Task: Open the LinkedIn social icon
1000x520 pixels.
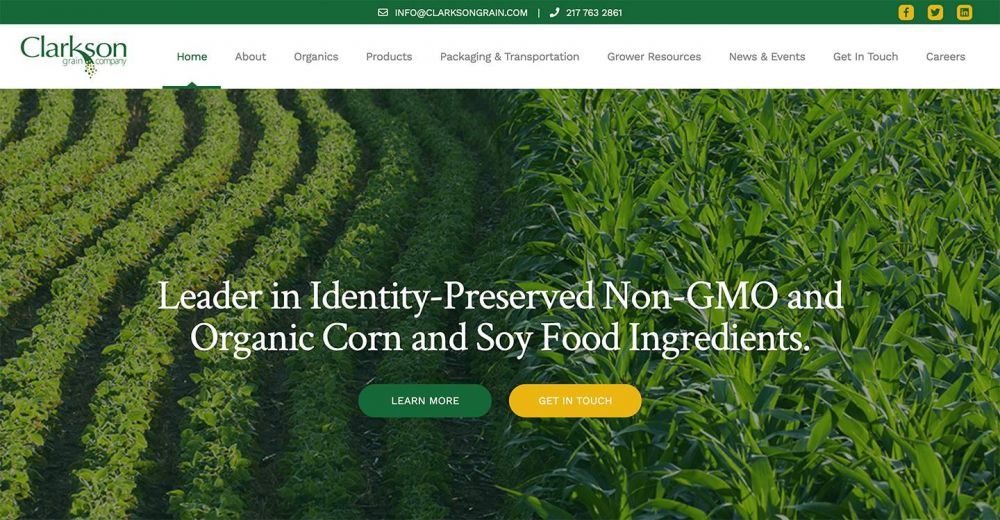Action: [x=964, y=12]
